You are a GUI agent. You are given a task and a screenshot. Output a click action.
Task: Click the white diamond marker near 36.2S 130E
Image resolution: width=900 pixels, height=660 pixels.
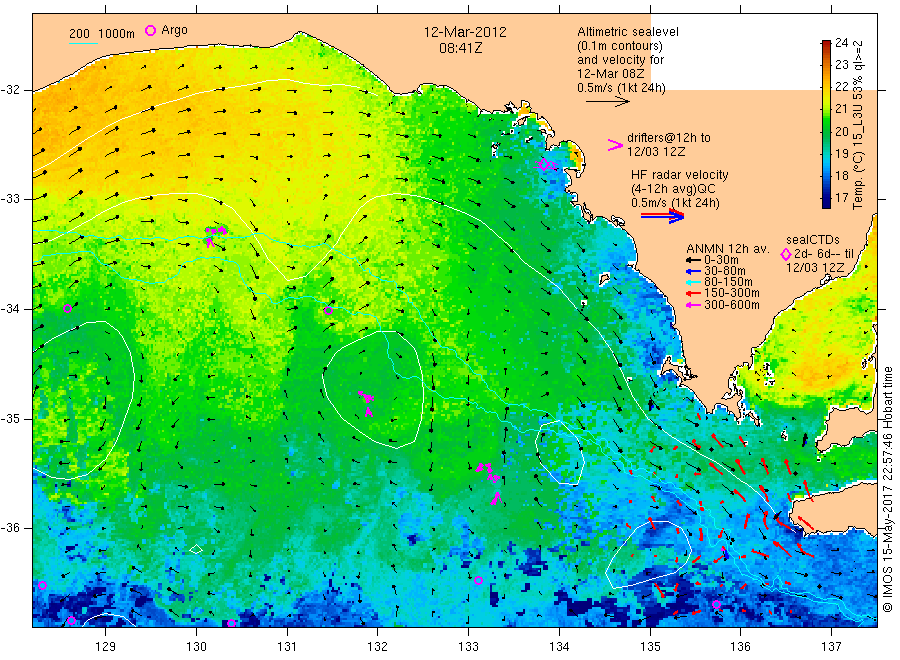pos(196,549)
